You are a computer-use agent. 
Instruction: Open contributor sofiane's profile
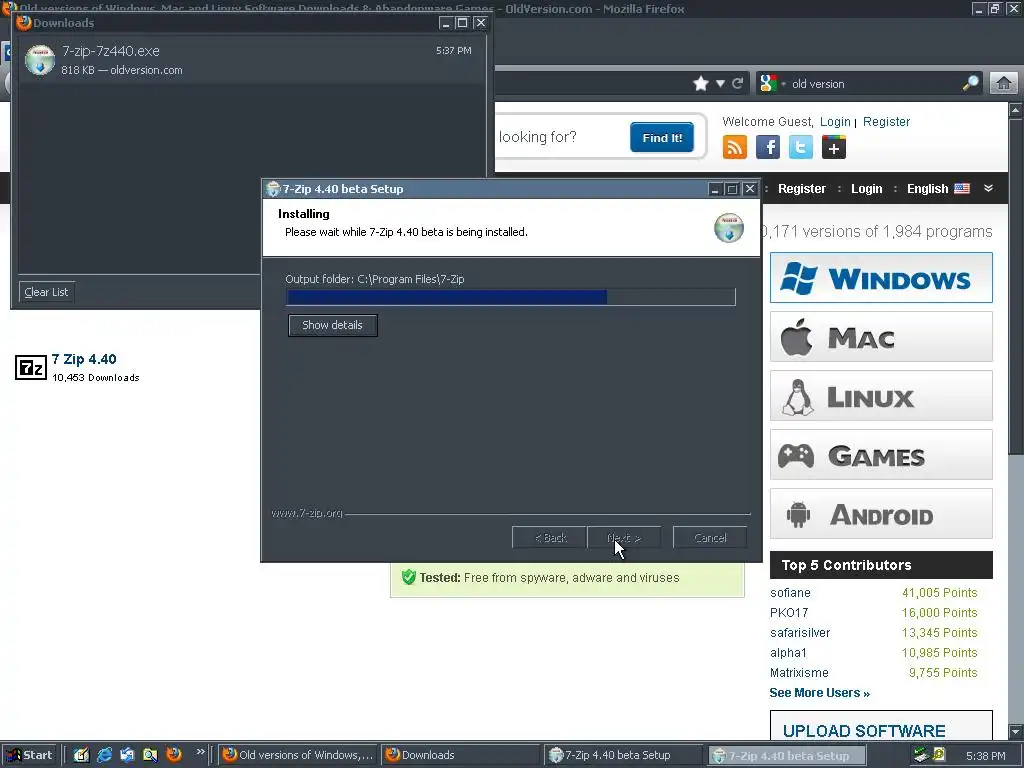pyautogui.click(x=790, y=593)
